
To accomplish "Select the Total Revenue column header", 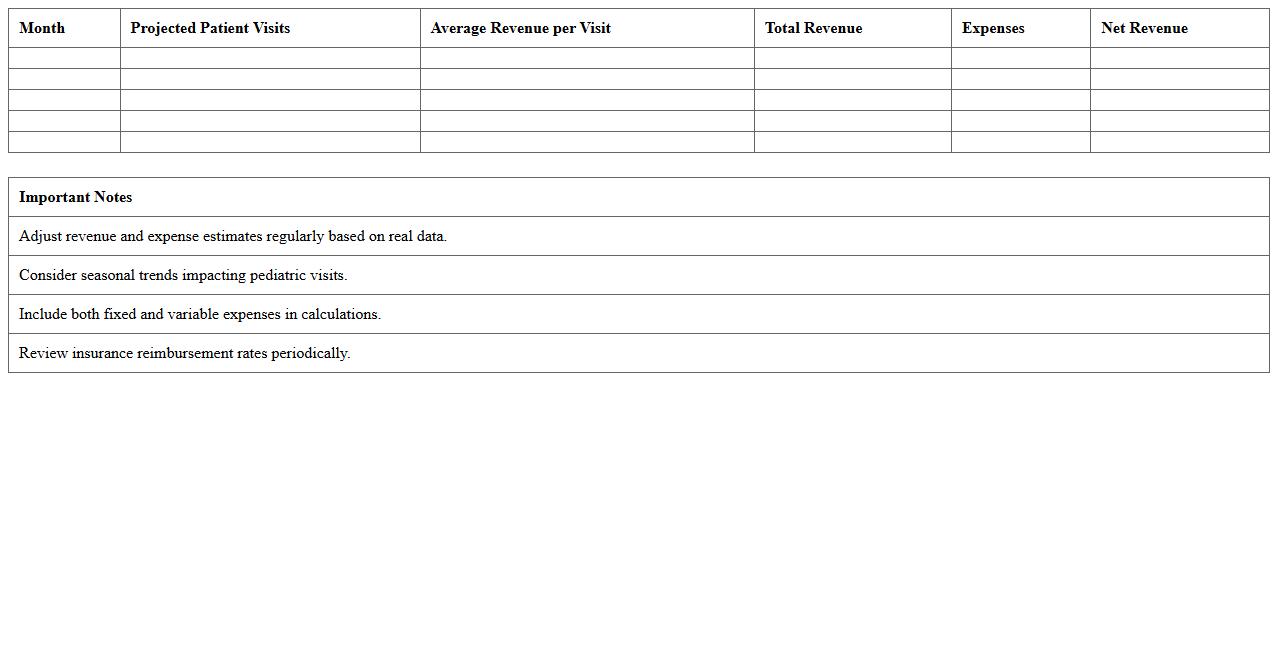I will click(813, 28).
